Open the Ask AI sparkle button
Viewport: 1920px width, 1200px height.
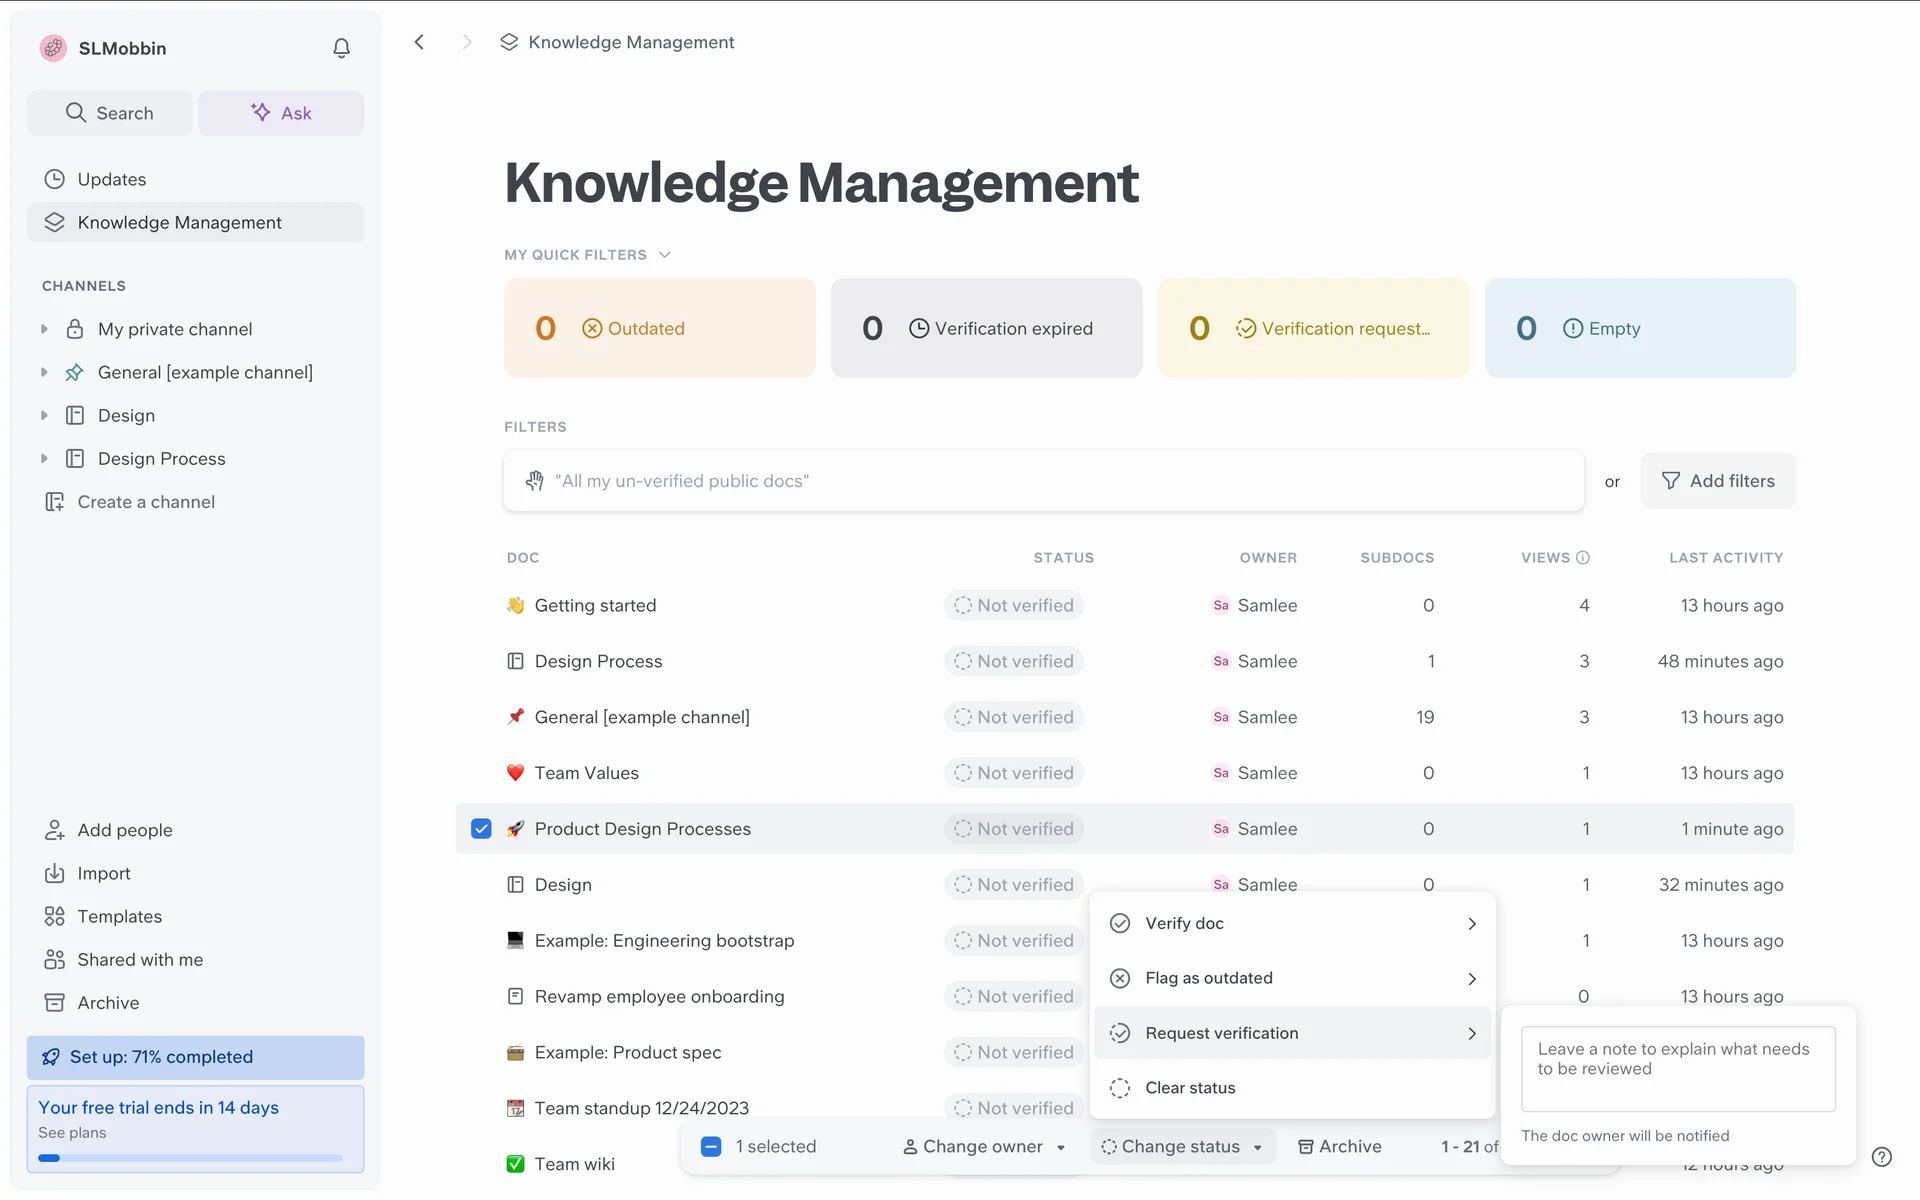[281, 113]
